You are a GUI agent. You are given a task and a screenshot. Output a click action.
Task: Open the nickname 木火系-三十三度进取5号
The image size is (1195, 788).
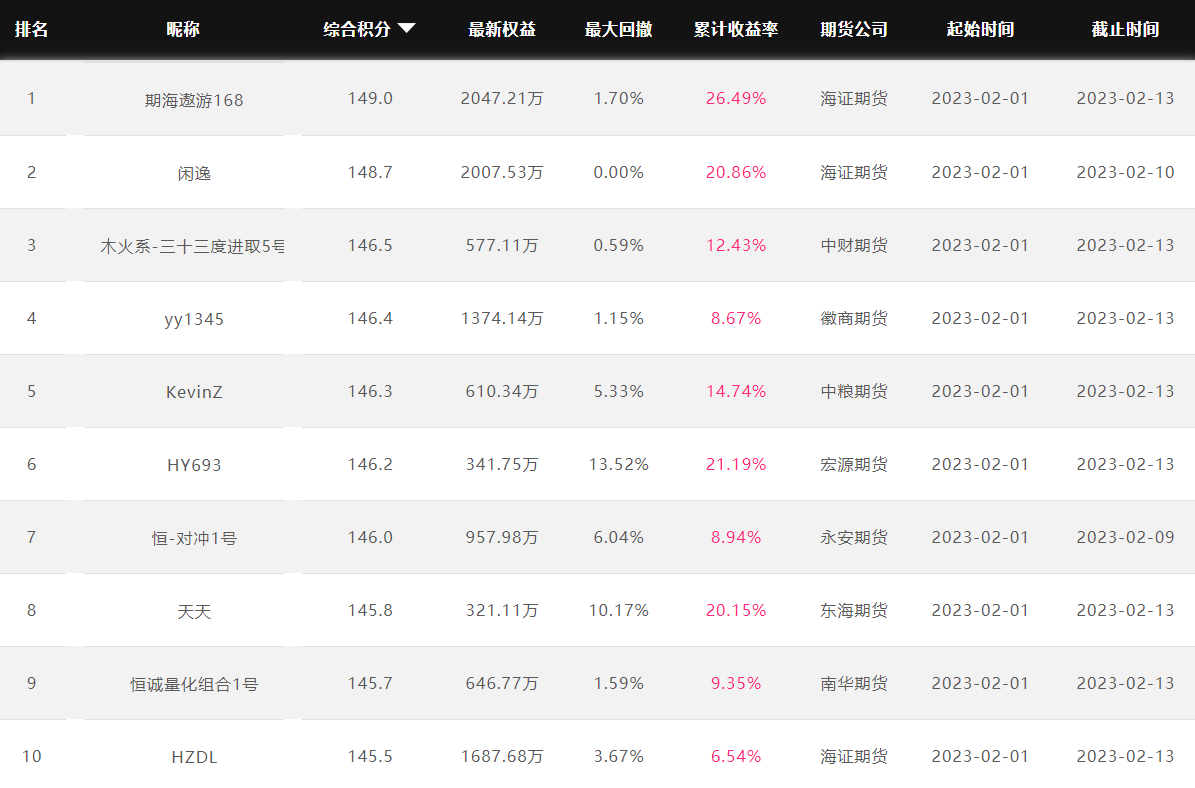tap(192, 246)
